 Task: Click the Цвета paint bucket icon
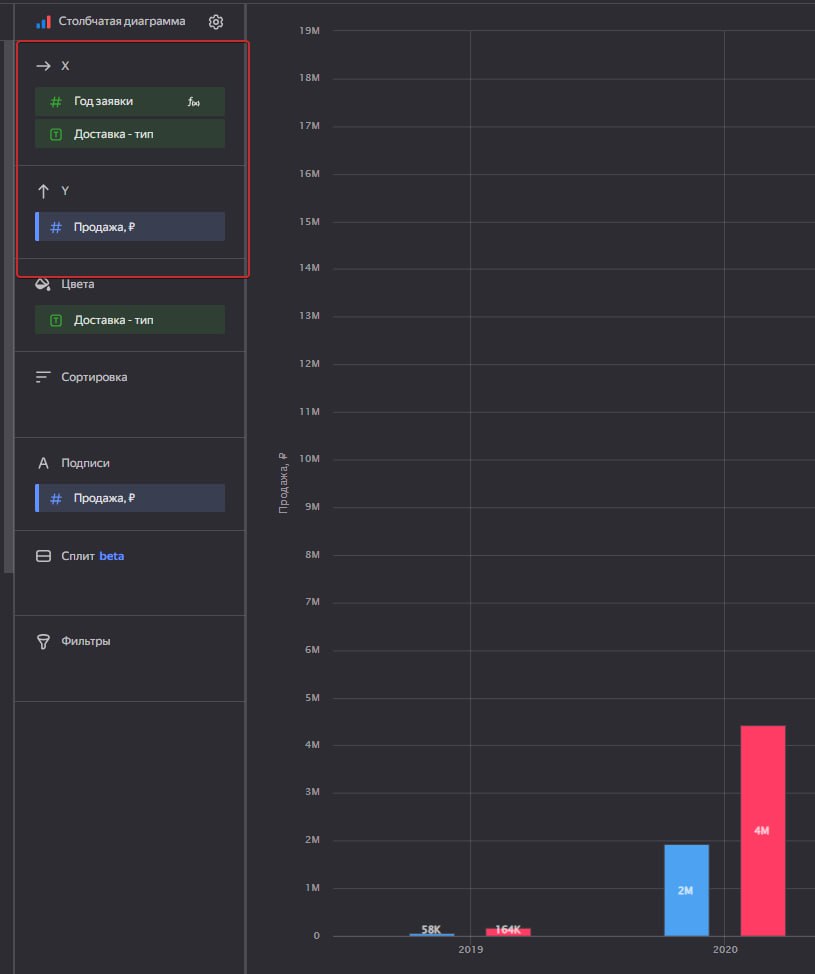tap(43, 284)
